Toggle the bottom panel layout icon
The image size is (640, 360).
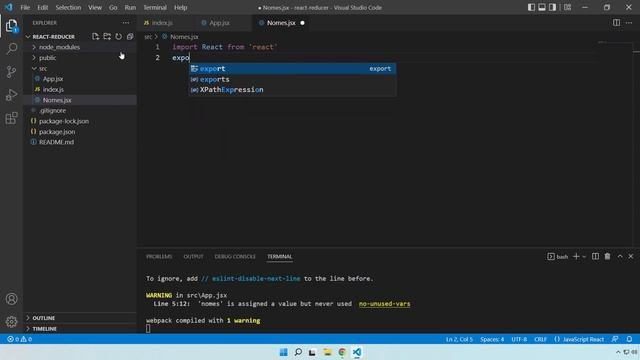coord(542,7)
